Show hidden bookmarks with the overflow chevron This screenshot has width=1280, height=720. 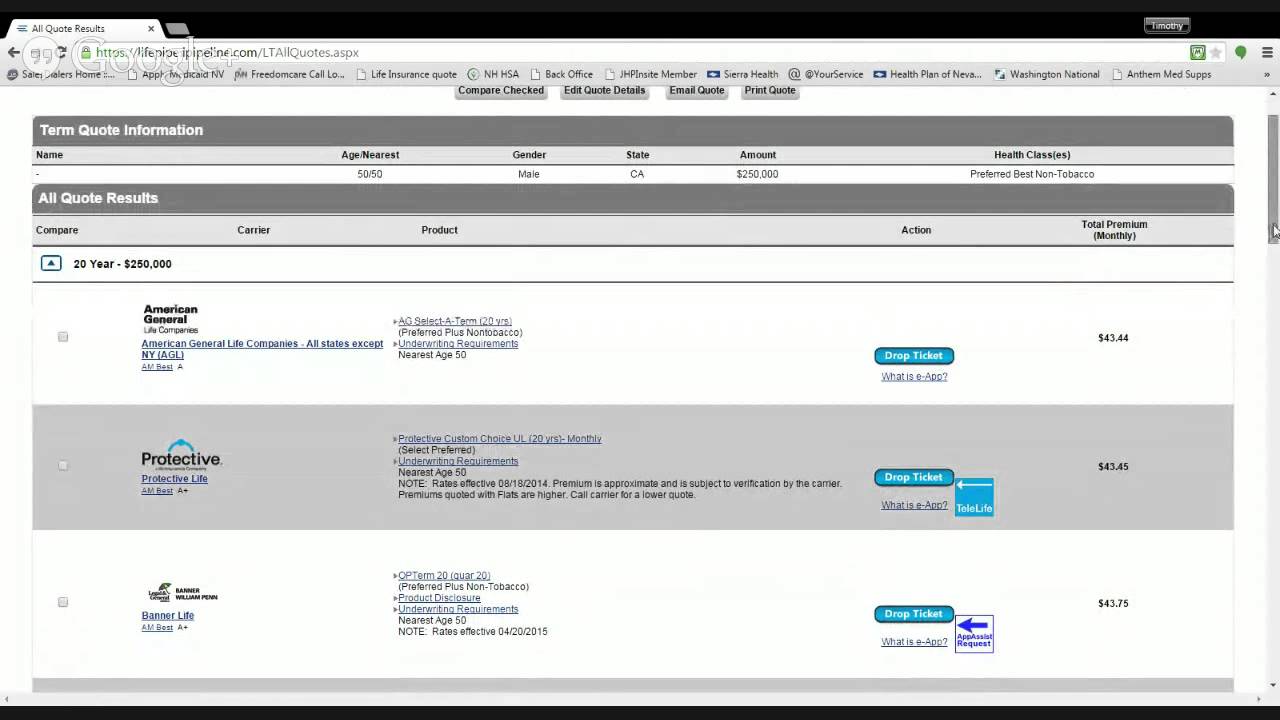click(1269, 74)
